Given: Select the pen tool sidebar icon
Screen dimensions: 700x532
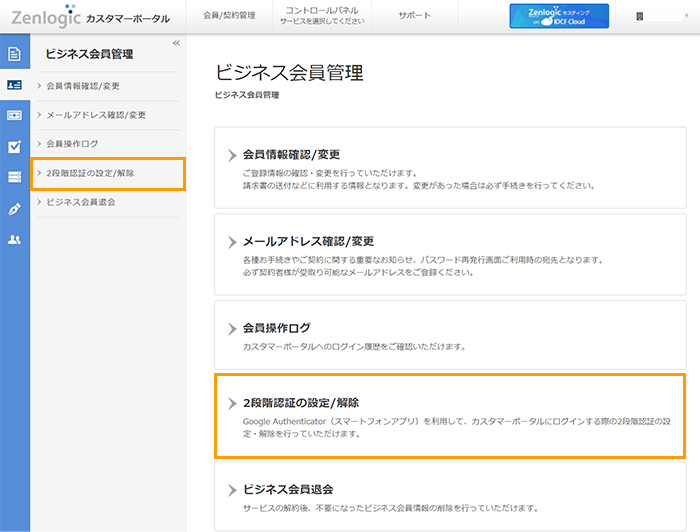Looking at the screenshot, I should tap(15, 209).
